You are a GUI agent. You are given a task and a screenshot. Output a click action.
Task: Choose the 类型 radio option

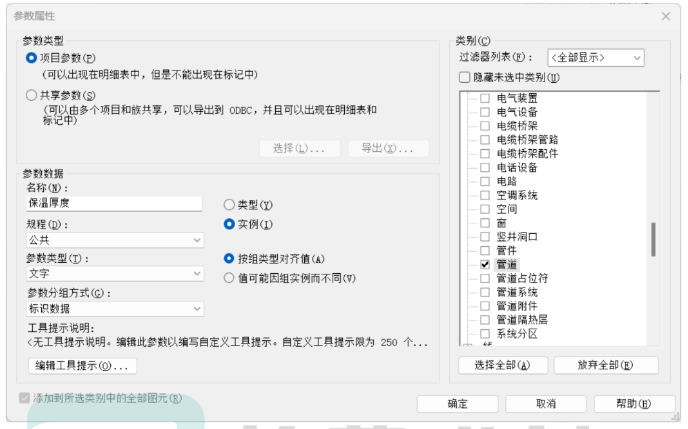(x=229, y=204)
